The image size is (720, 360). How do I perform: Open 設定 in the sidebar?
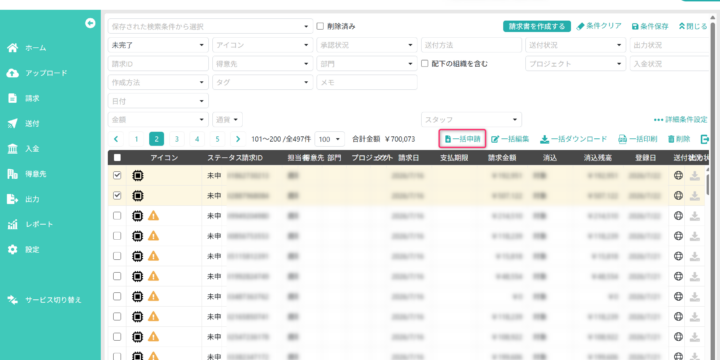click(24, 250)
